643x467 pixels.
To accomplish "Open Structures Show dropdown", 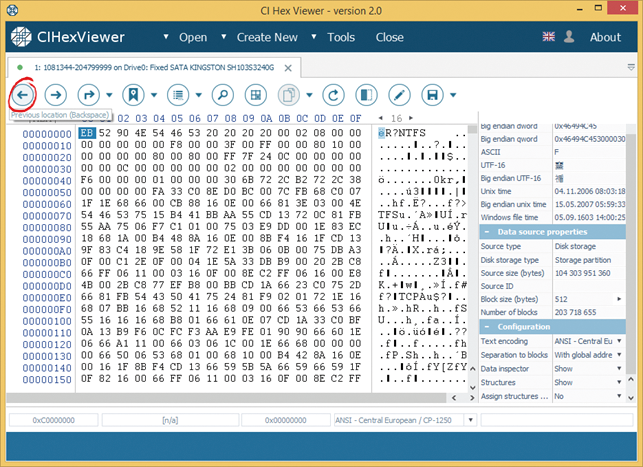I will point(619,382).
